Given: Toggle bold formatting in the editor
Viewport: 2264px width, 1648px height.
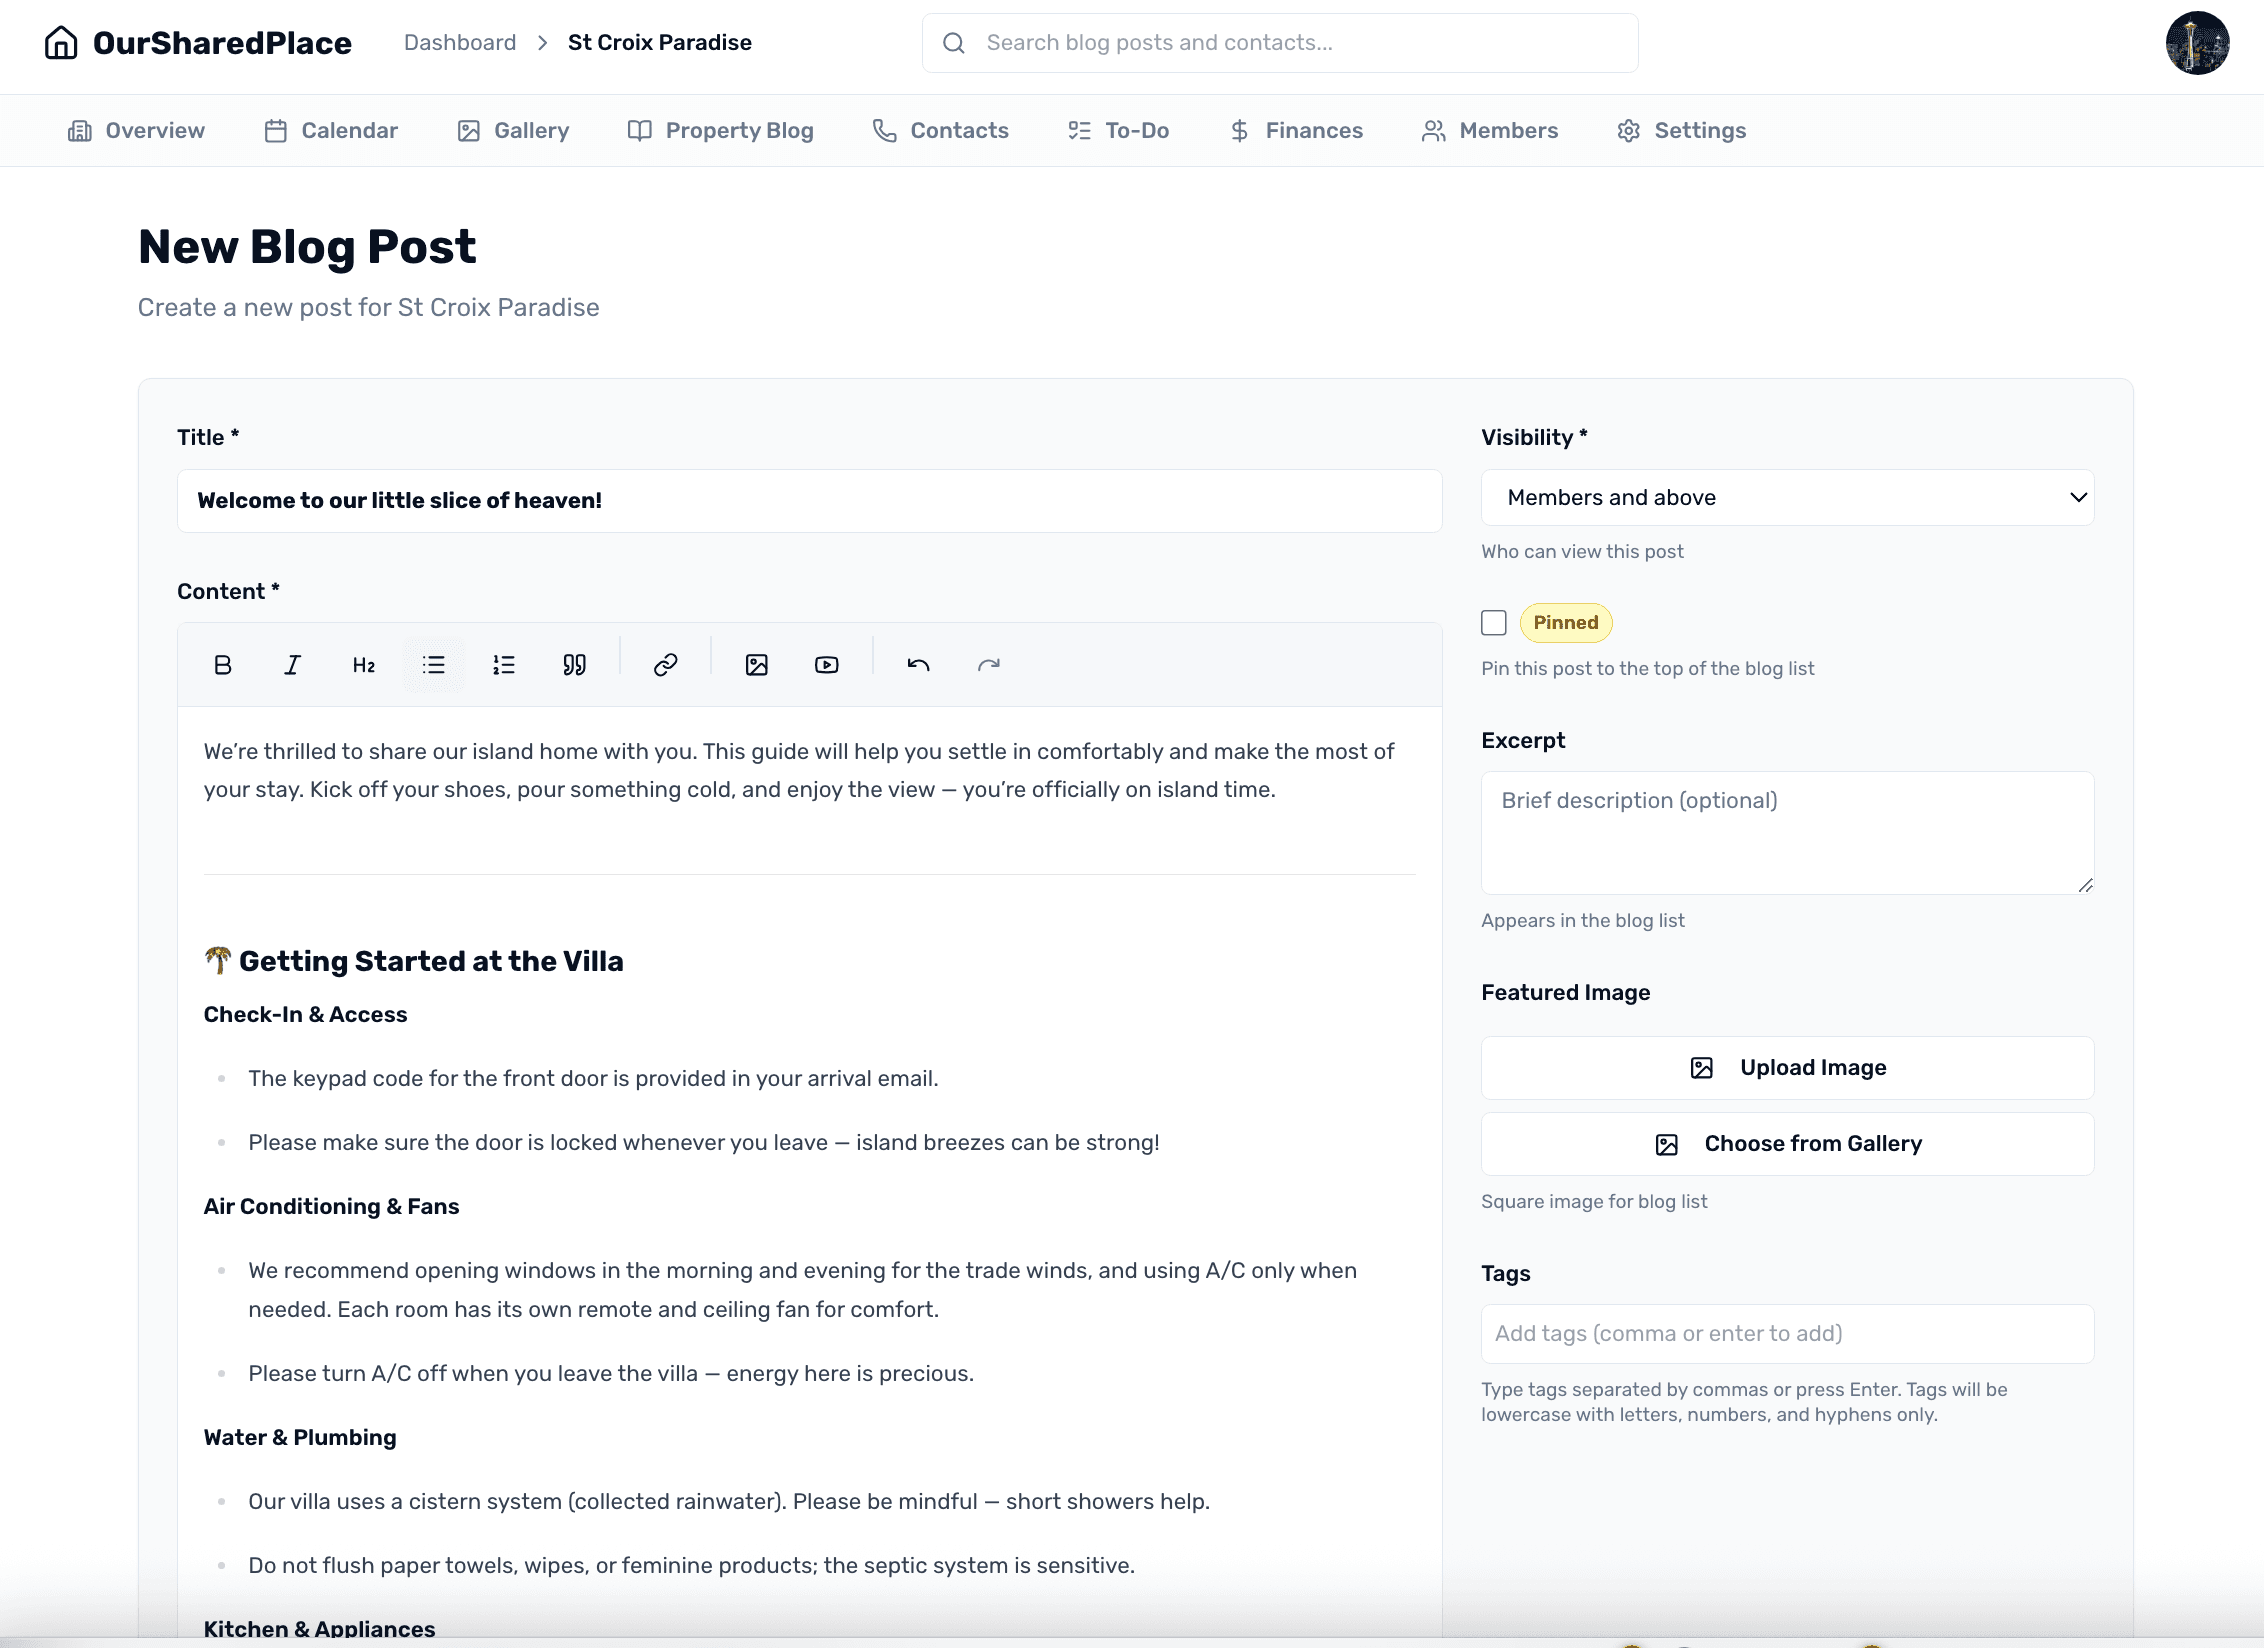Looking at the screenshot, I should pos(222,664).
